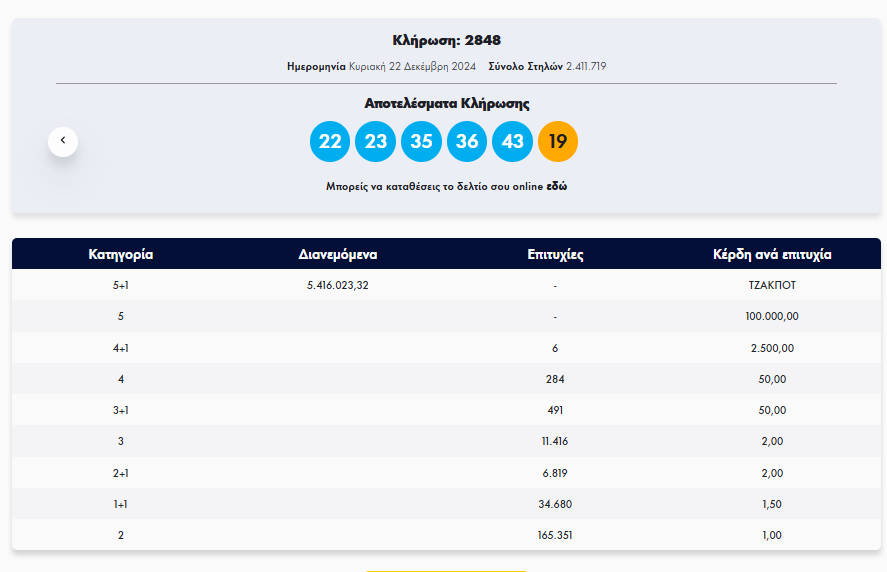Go to the previous draw using the chevron arrow
This screenshot has width=887, height=572.
point(63,141)
